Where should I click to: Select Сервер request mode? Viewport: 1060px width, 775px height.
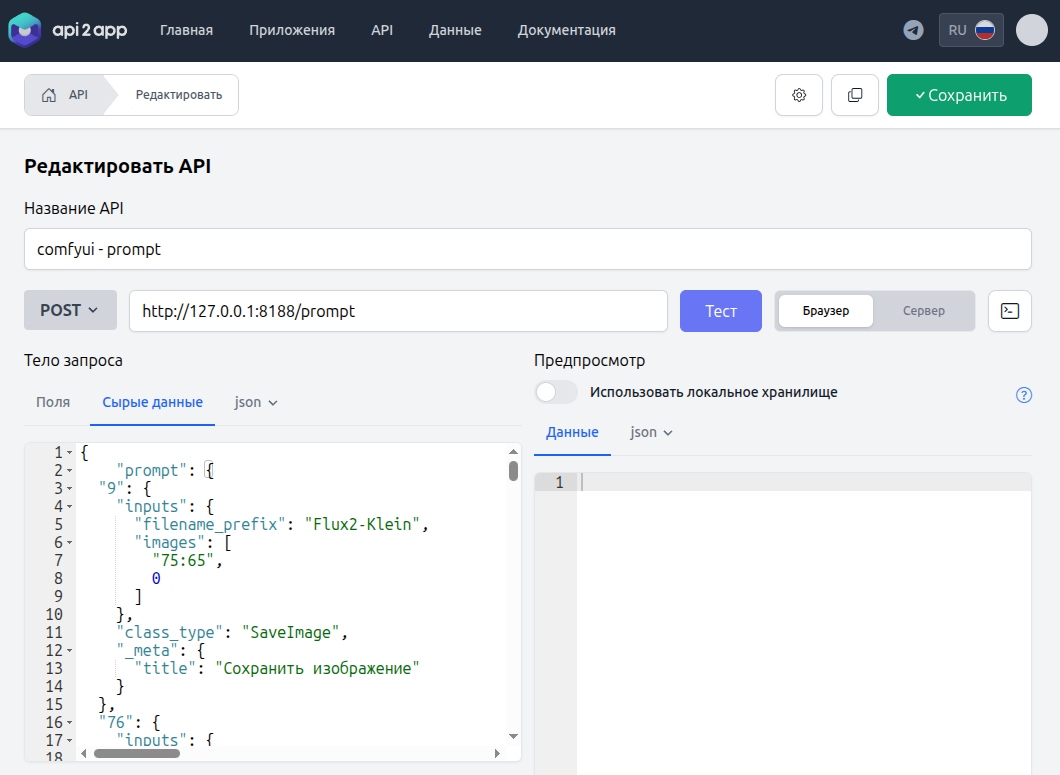pyautogui.click(x=924, y=311)
